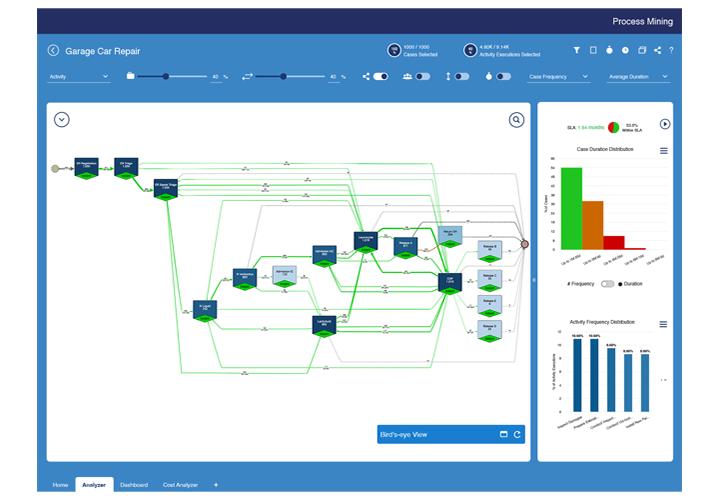This screenshot has width=719, height=500.
Task: Click the ER Sepsis Triage activity node
Action: [x=166, y=189]
